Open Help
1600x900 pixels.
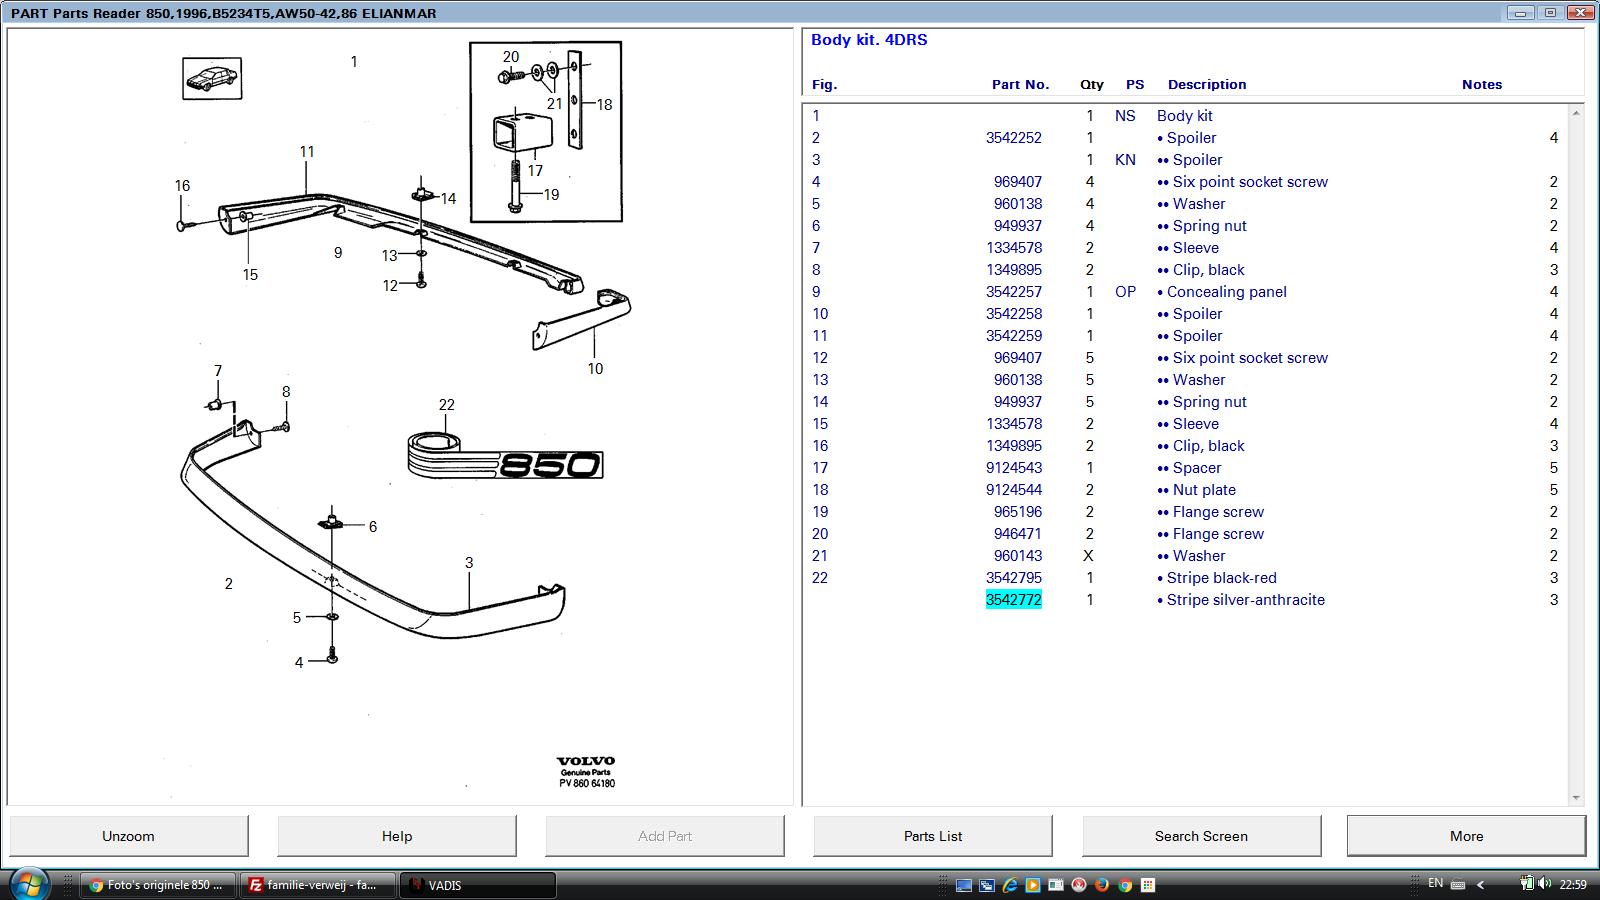tap(396, 836)
